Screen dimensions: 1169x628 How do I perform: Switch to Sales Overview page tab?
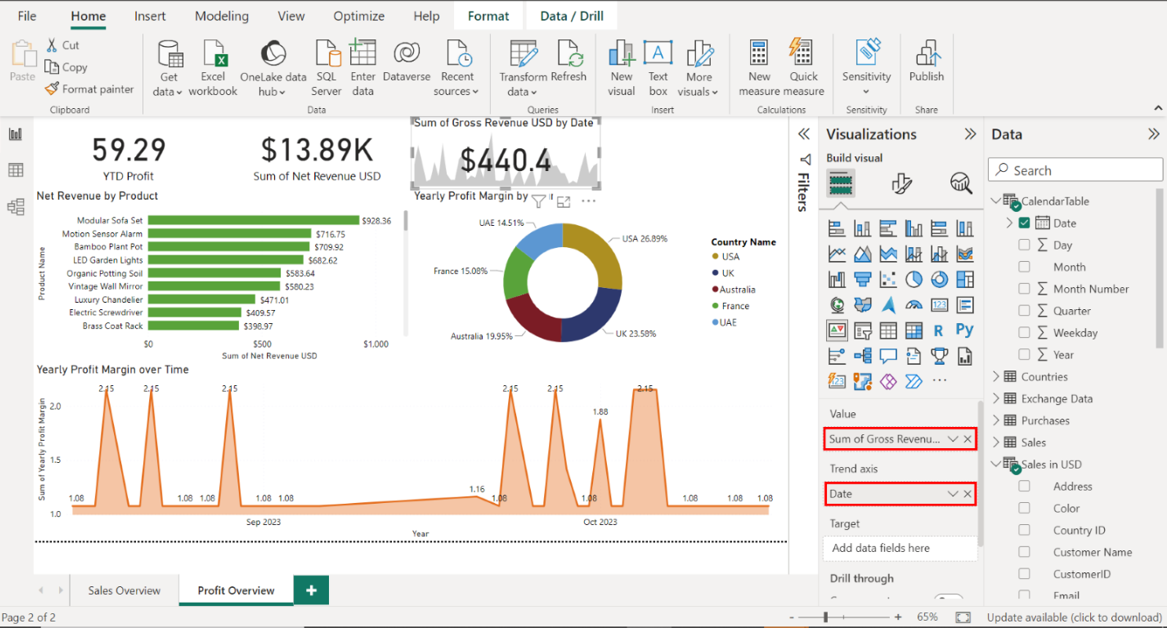(124, 590)
